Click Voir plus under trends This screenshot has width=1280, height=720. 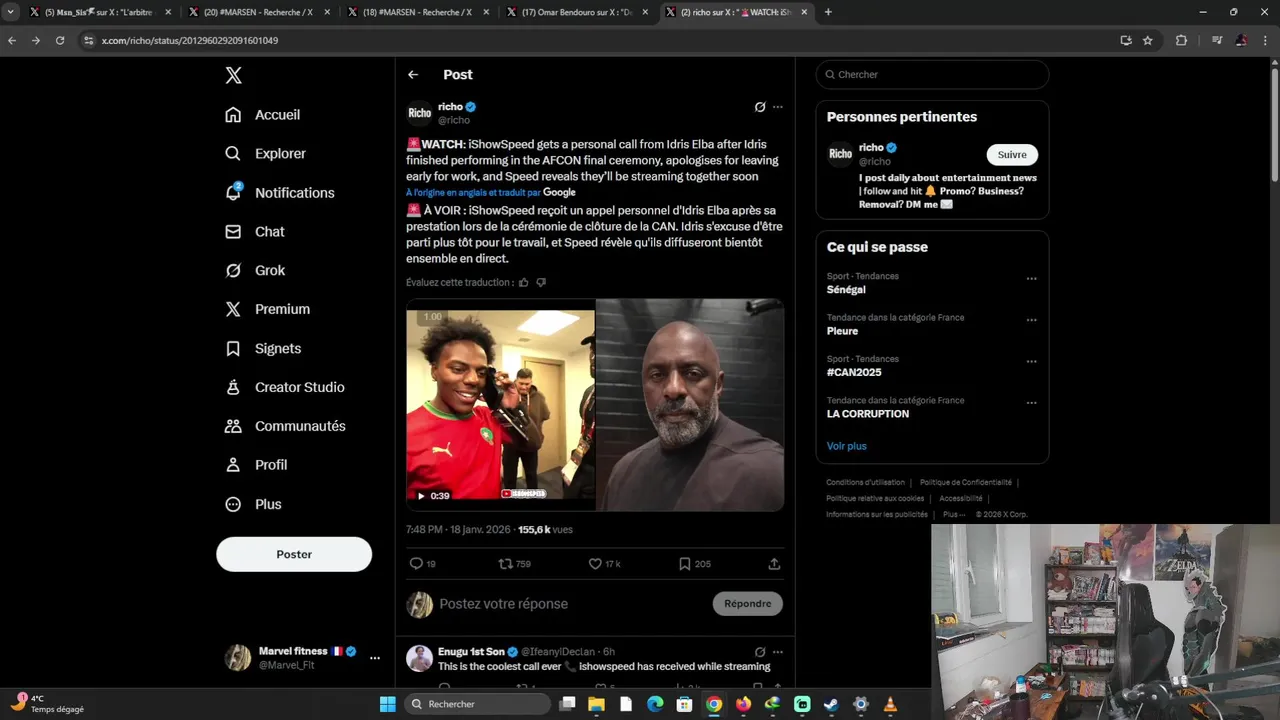pyautogui.click(x=846, y=446)
